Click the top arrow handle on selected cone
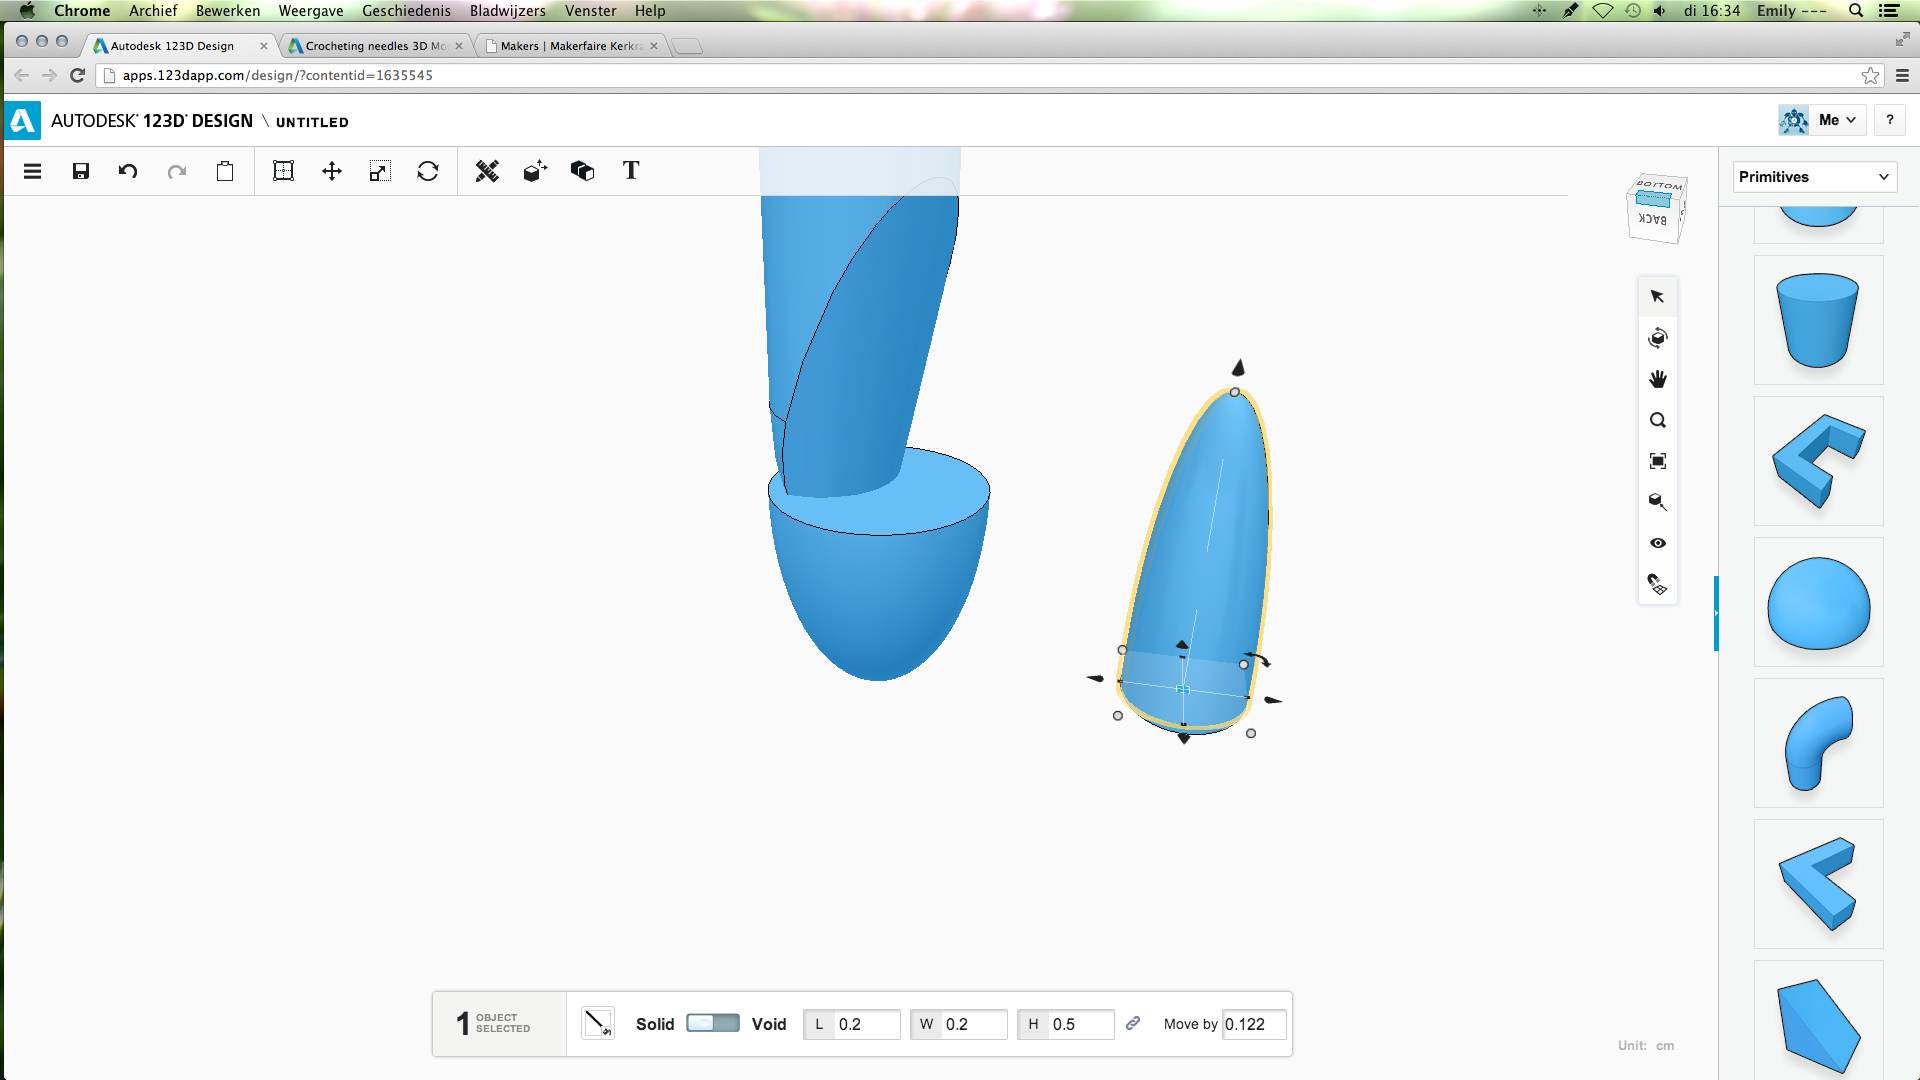 tap(1239, 367)
